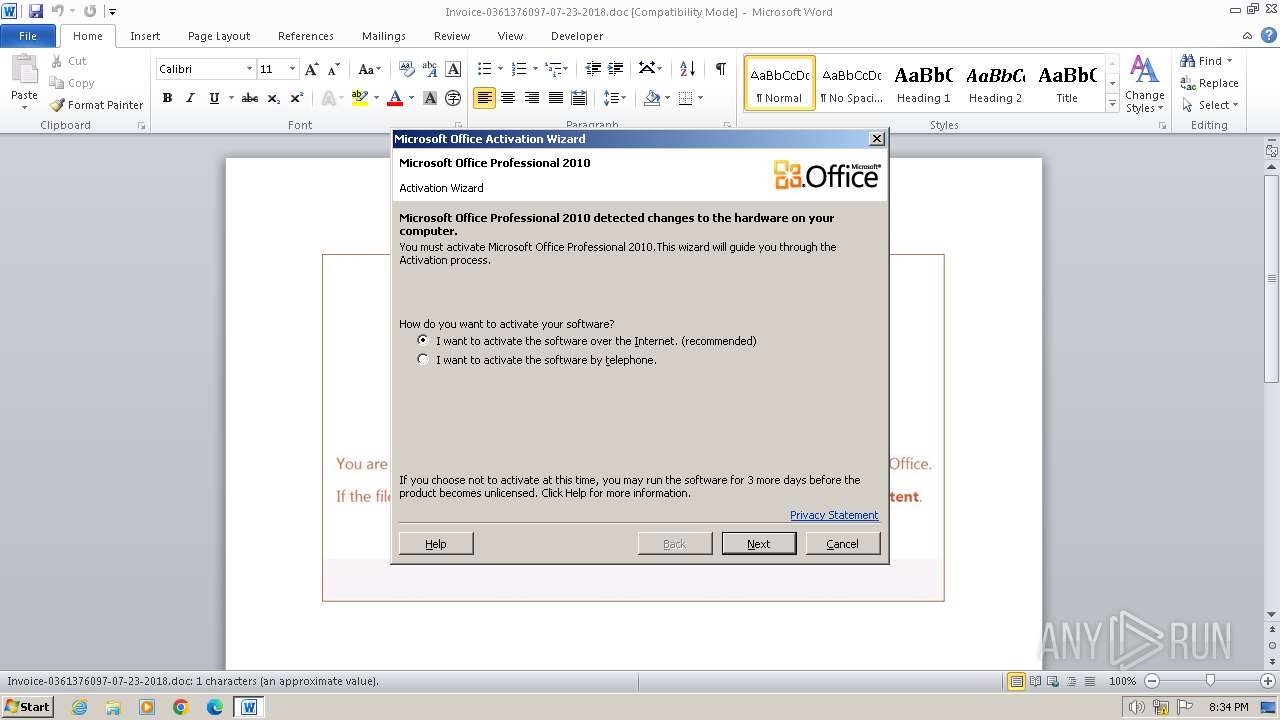Viewport: 1280px width, 720px height.
Task: Switch to Mailings tab
Action: tap(384, 36)
